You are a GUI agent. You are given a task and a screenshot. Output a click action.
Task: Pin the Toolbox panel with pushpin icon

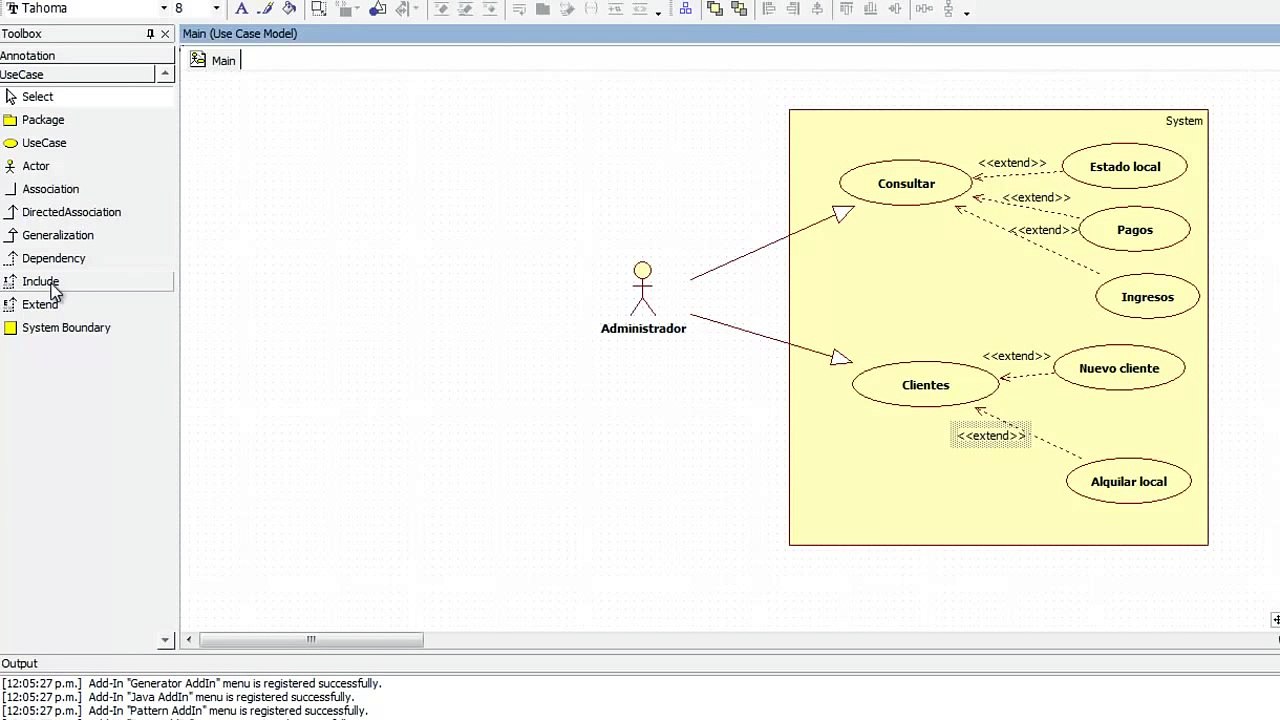tap(150, 34)
